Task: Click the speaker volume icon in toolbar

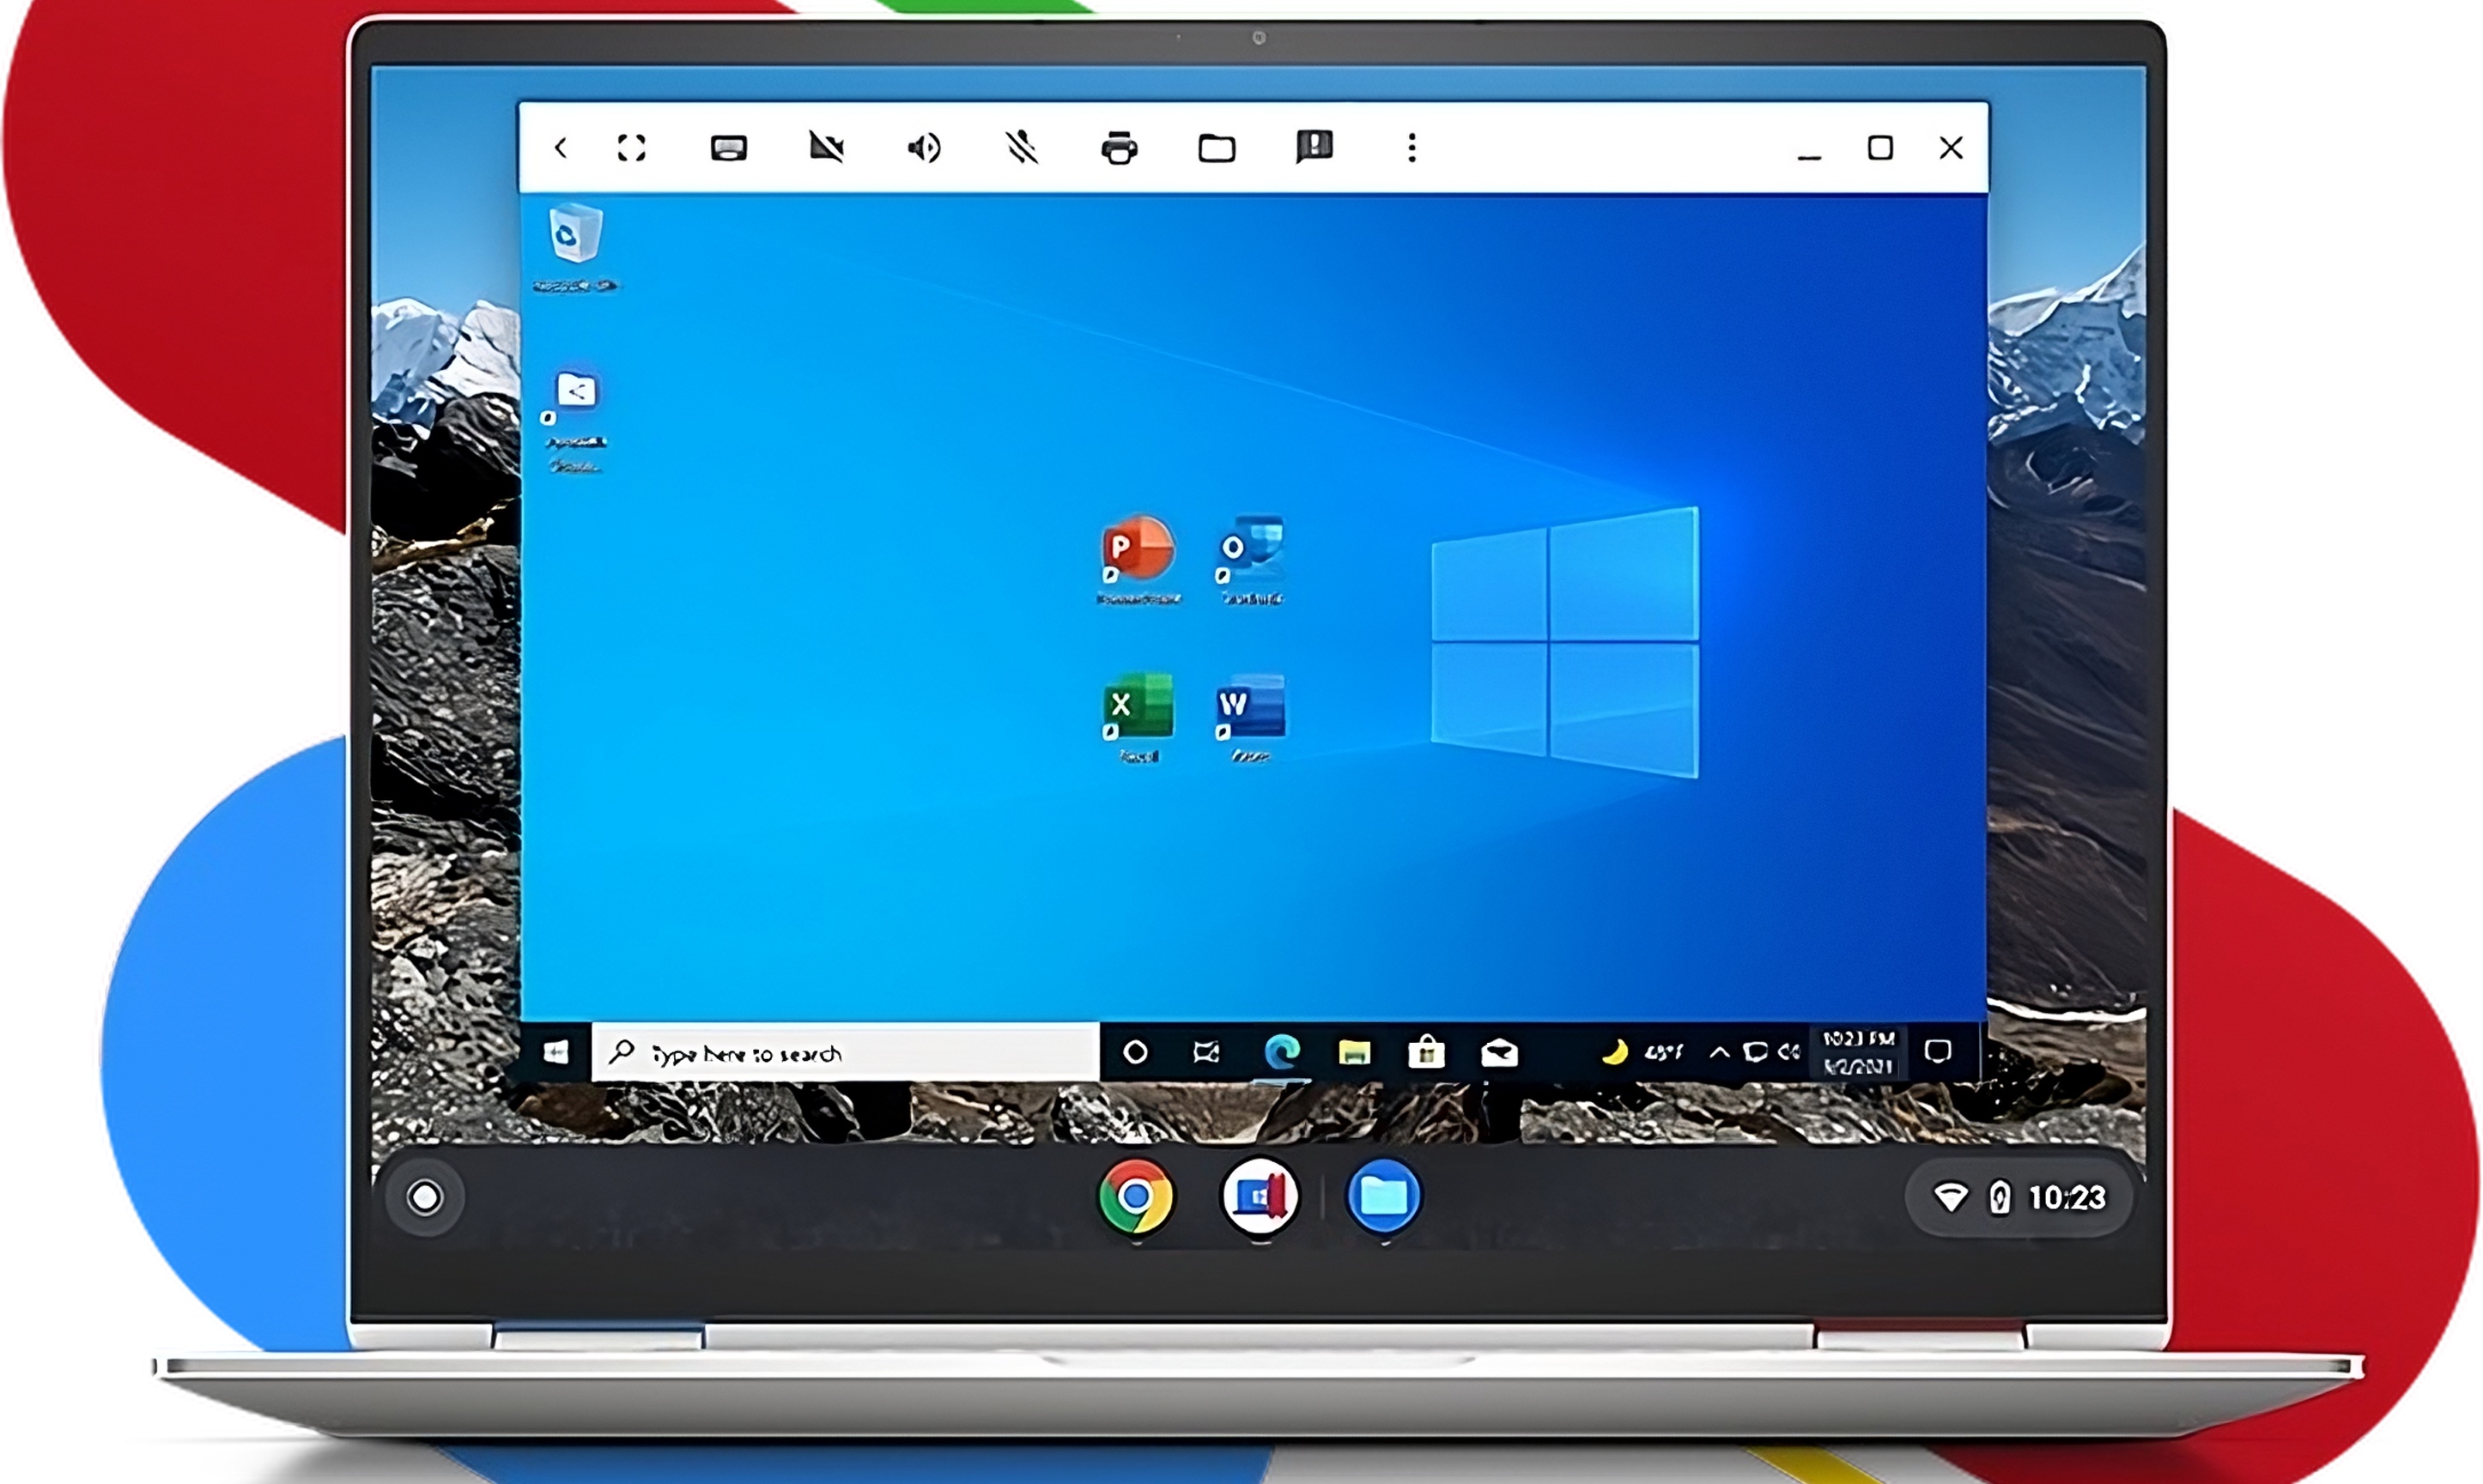Action: click(924, 148)
